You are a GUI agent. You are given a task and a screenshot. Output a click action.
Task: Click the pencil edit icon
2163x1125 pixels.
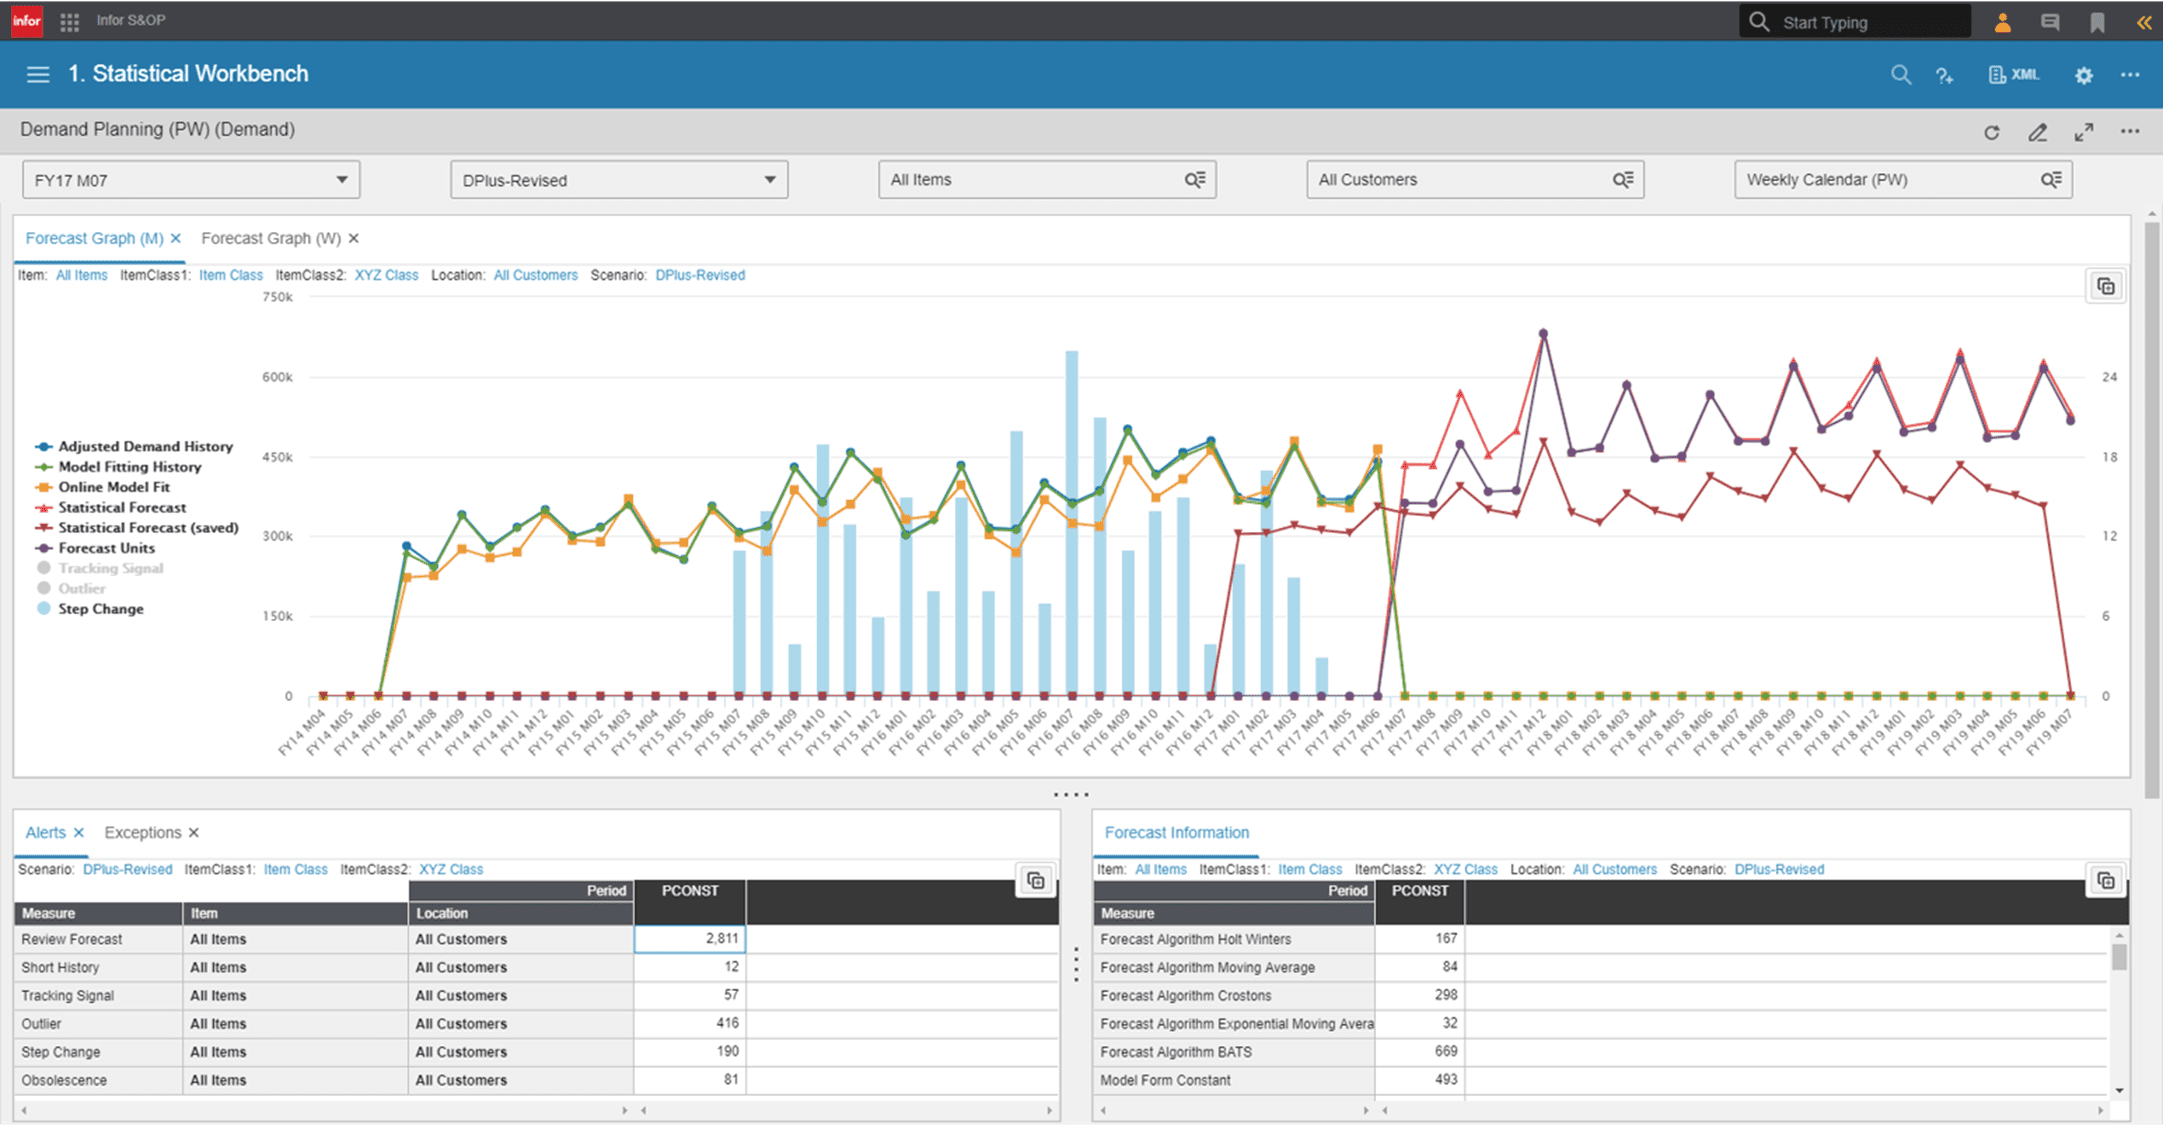coord(2037,132)
